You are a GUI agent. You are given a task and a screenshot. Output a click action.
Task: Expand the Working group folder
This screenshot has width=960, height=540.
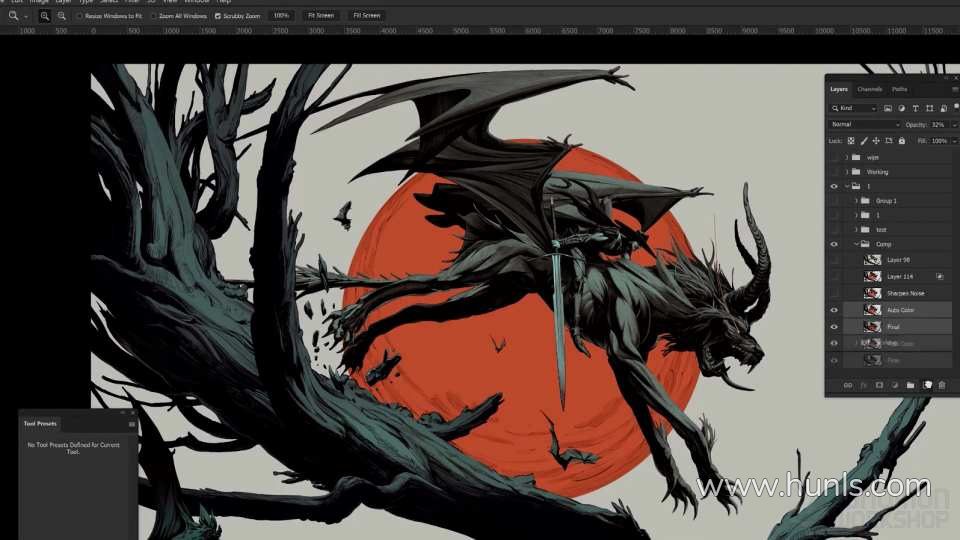click(847, 172)
